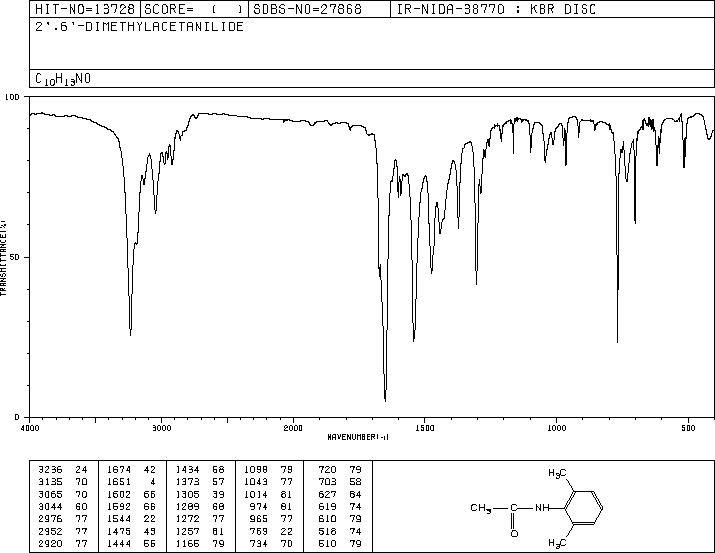
Task: Click the 974 peak table entry
Action: 272,506
